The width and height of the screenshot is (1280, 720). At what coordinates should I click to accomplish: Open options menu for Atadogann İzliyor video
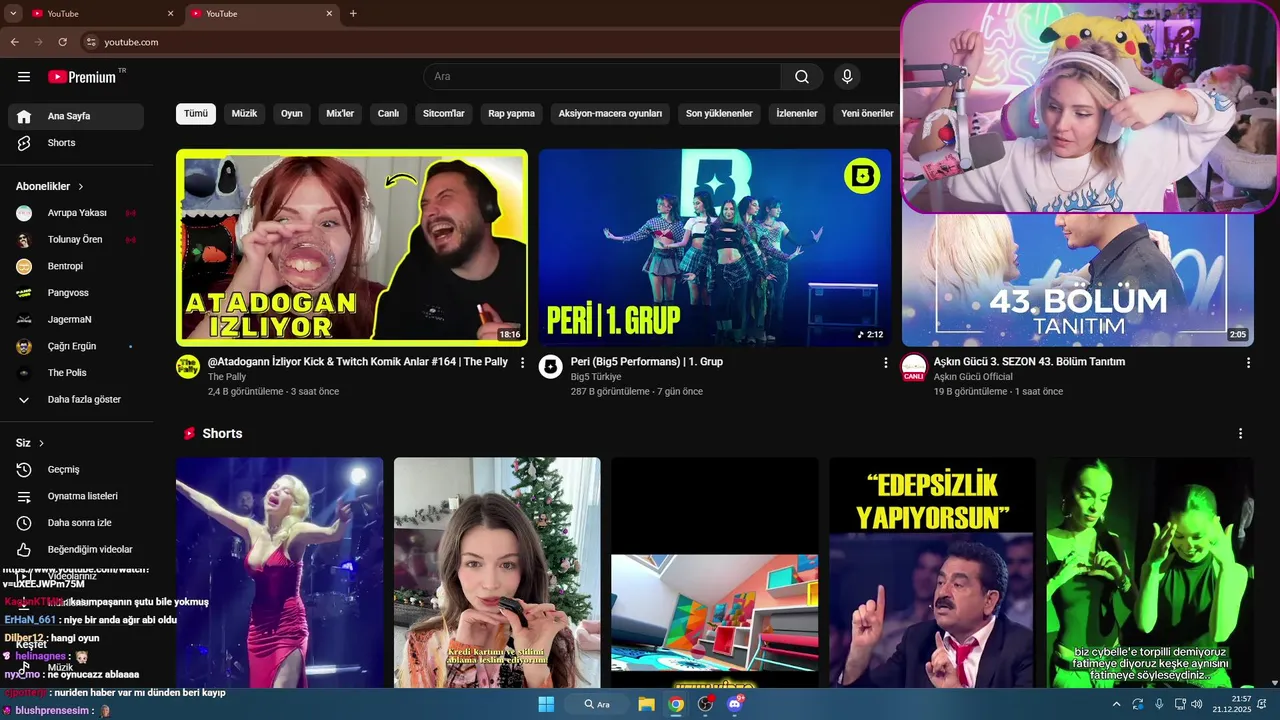pyautogui.click(x=522, y=363)
